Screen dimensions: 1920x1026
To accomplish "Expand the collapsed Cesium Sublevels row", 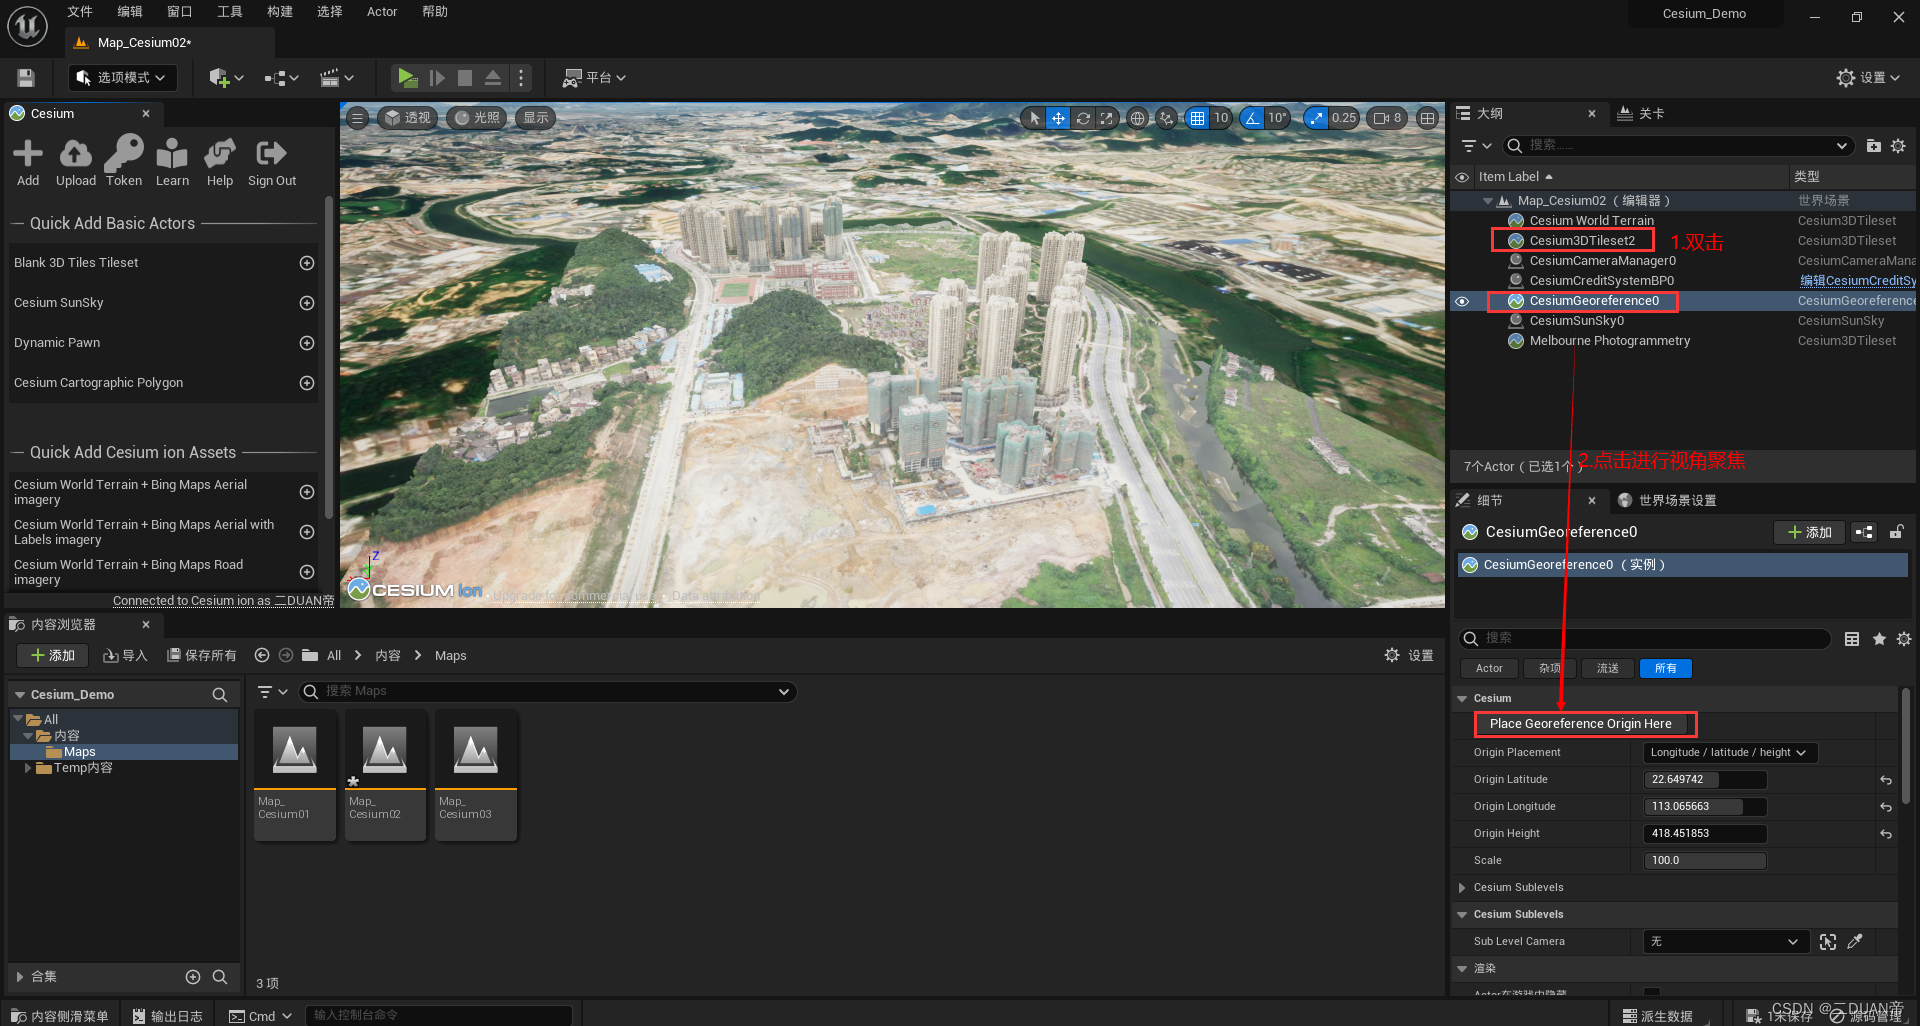I will pyautogui.click(x=1462, y=888).
